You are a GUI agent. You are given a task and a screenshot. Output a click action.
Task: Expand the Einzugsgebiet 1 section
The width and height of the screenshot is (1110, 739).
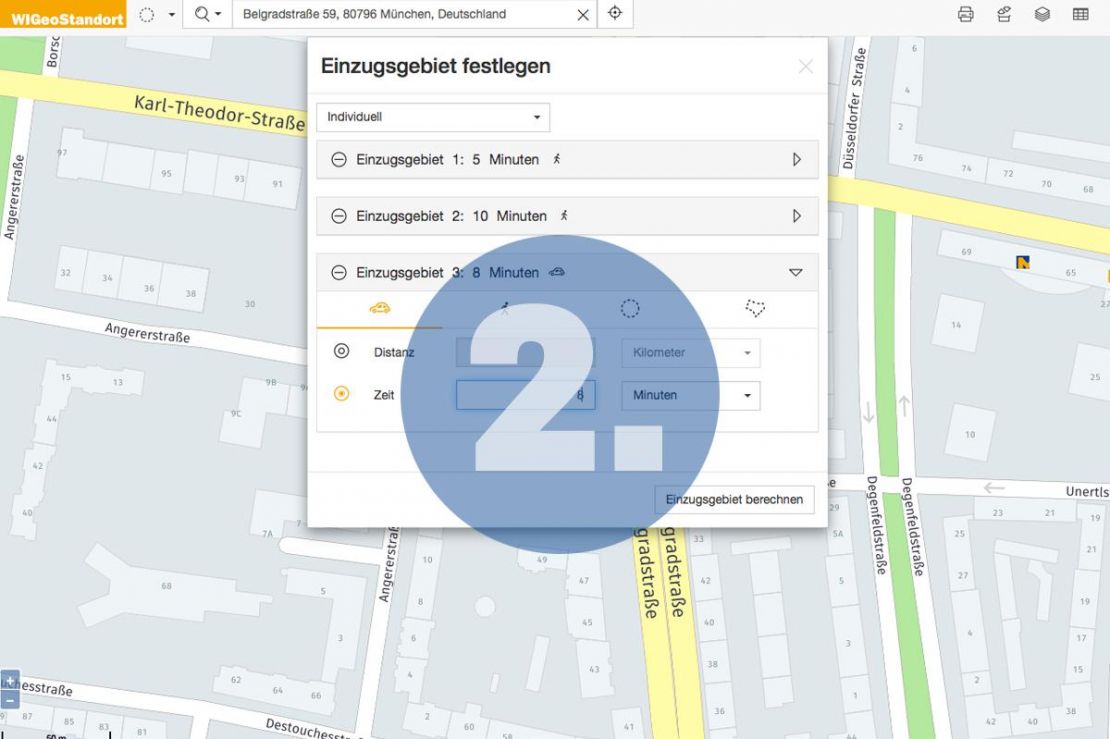[x=796, y=159]
